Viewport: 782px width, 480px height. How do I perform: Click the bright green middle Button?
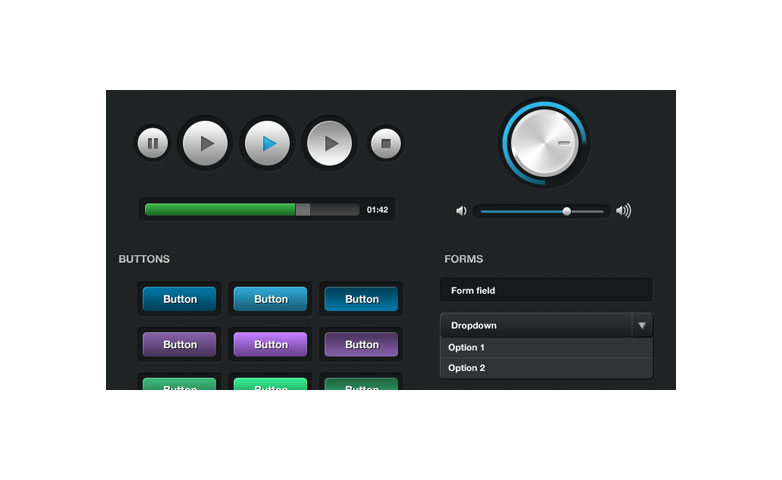[270, 384]
